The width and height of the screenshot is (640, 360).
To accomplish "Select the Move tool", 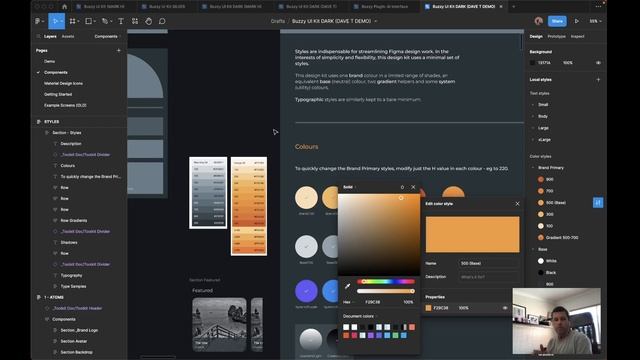I will click(x=55, y=21).
